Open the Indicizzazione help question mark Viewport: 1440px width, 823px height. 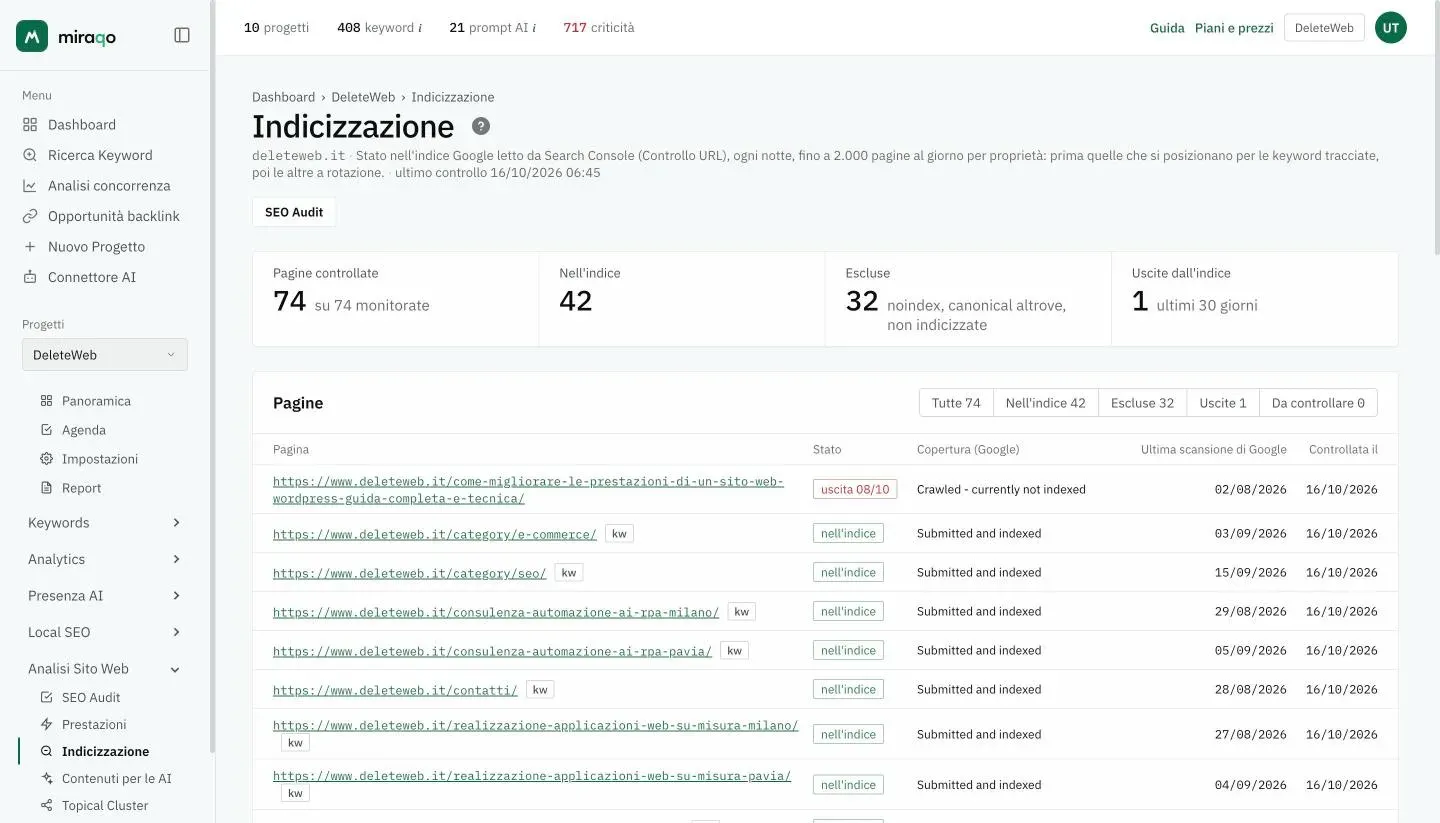click(x=481, y=126)
